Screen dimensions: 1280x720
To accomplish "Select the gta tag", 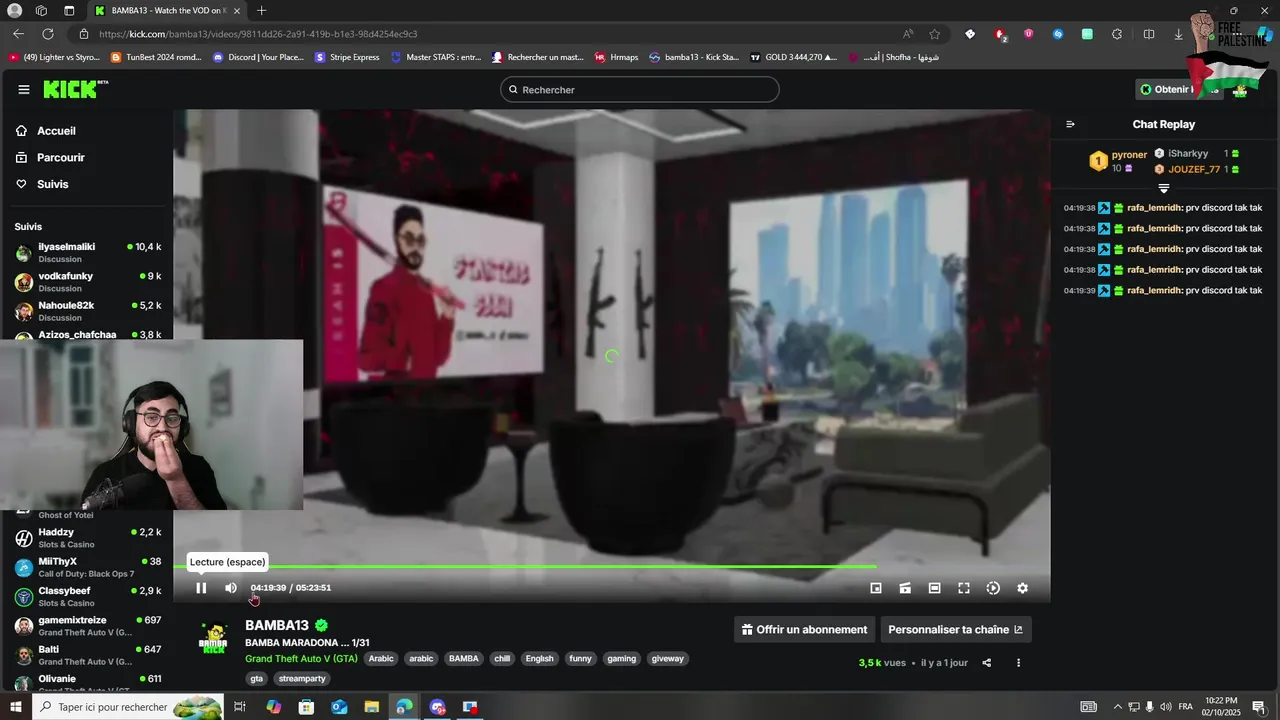I will [x=257, y=679].
